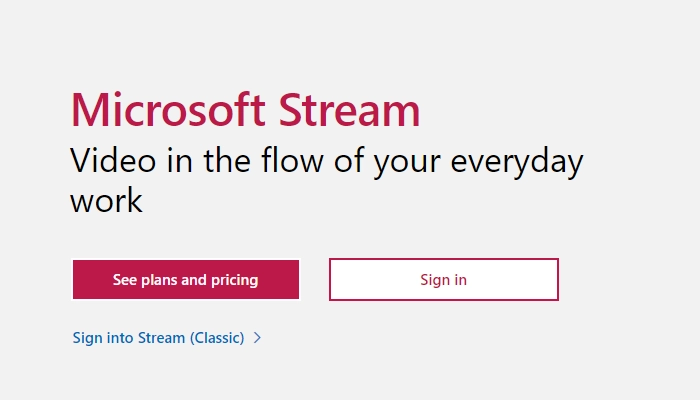The height and width of the screenshot is (400, 700).
Task: Click the Sign in button
Action: pyautogui.click(x=443, y=280)
